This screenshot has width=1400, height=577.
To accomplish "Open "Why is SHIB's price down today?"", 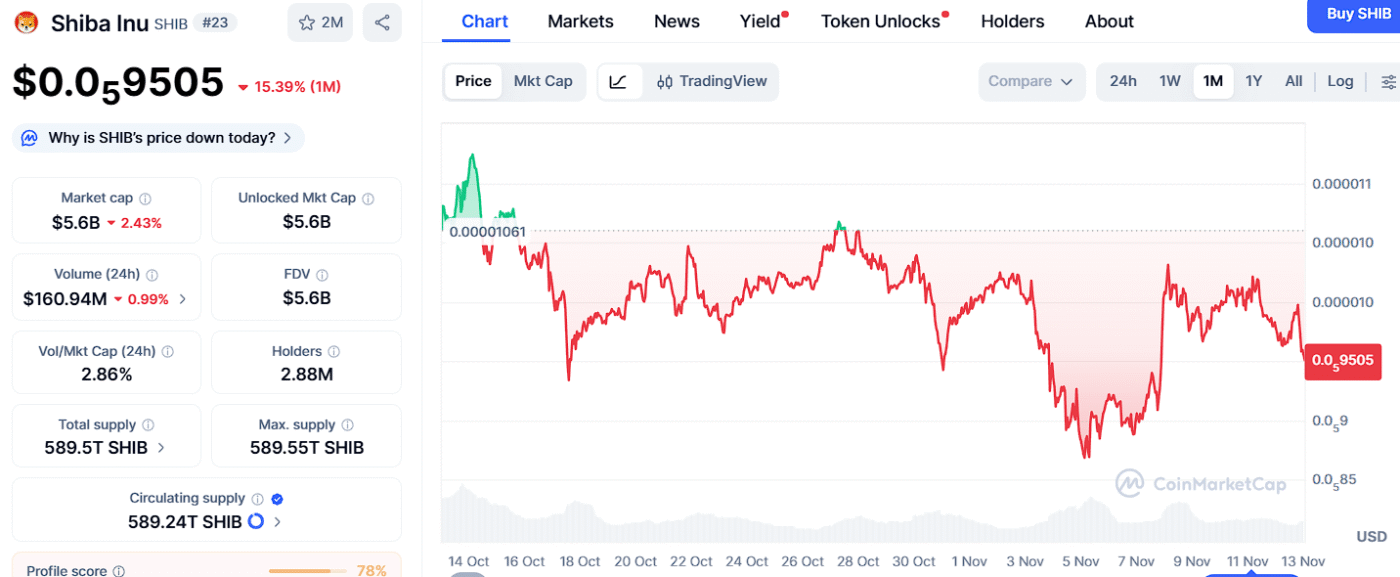I will [x=160, y=138].
